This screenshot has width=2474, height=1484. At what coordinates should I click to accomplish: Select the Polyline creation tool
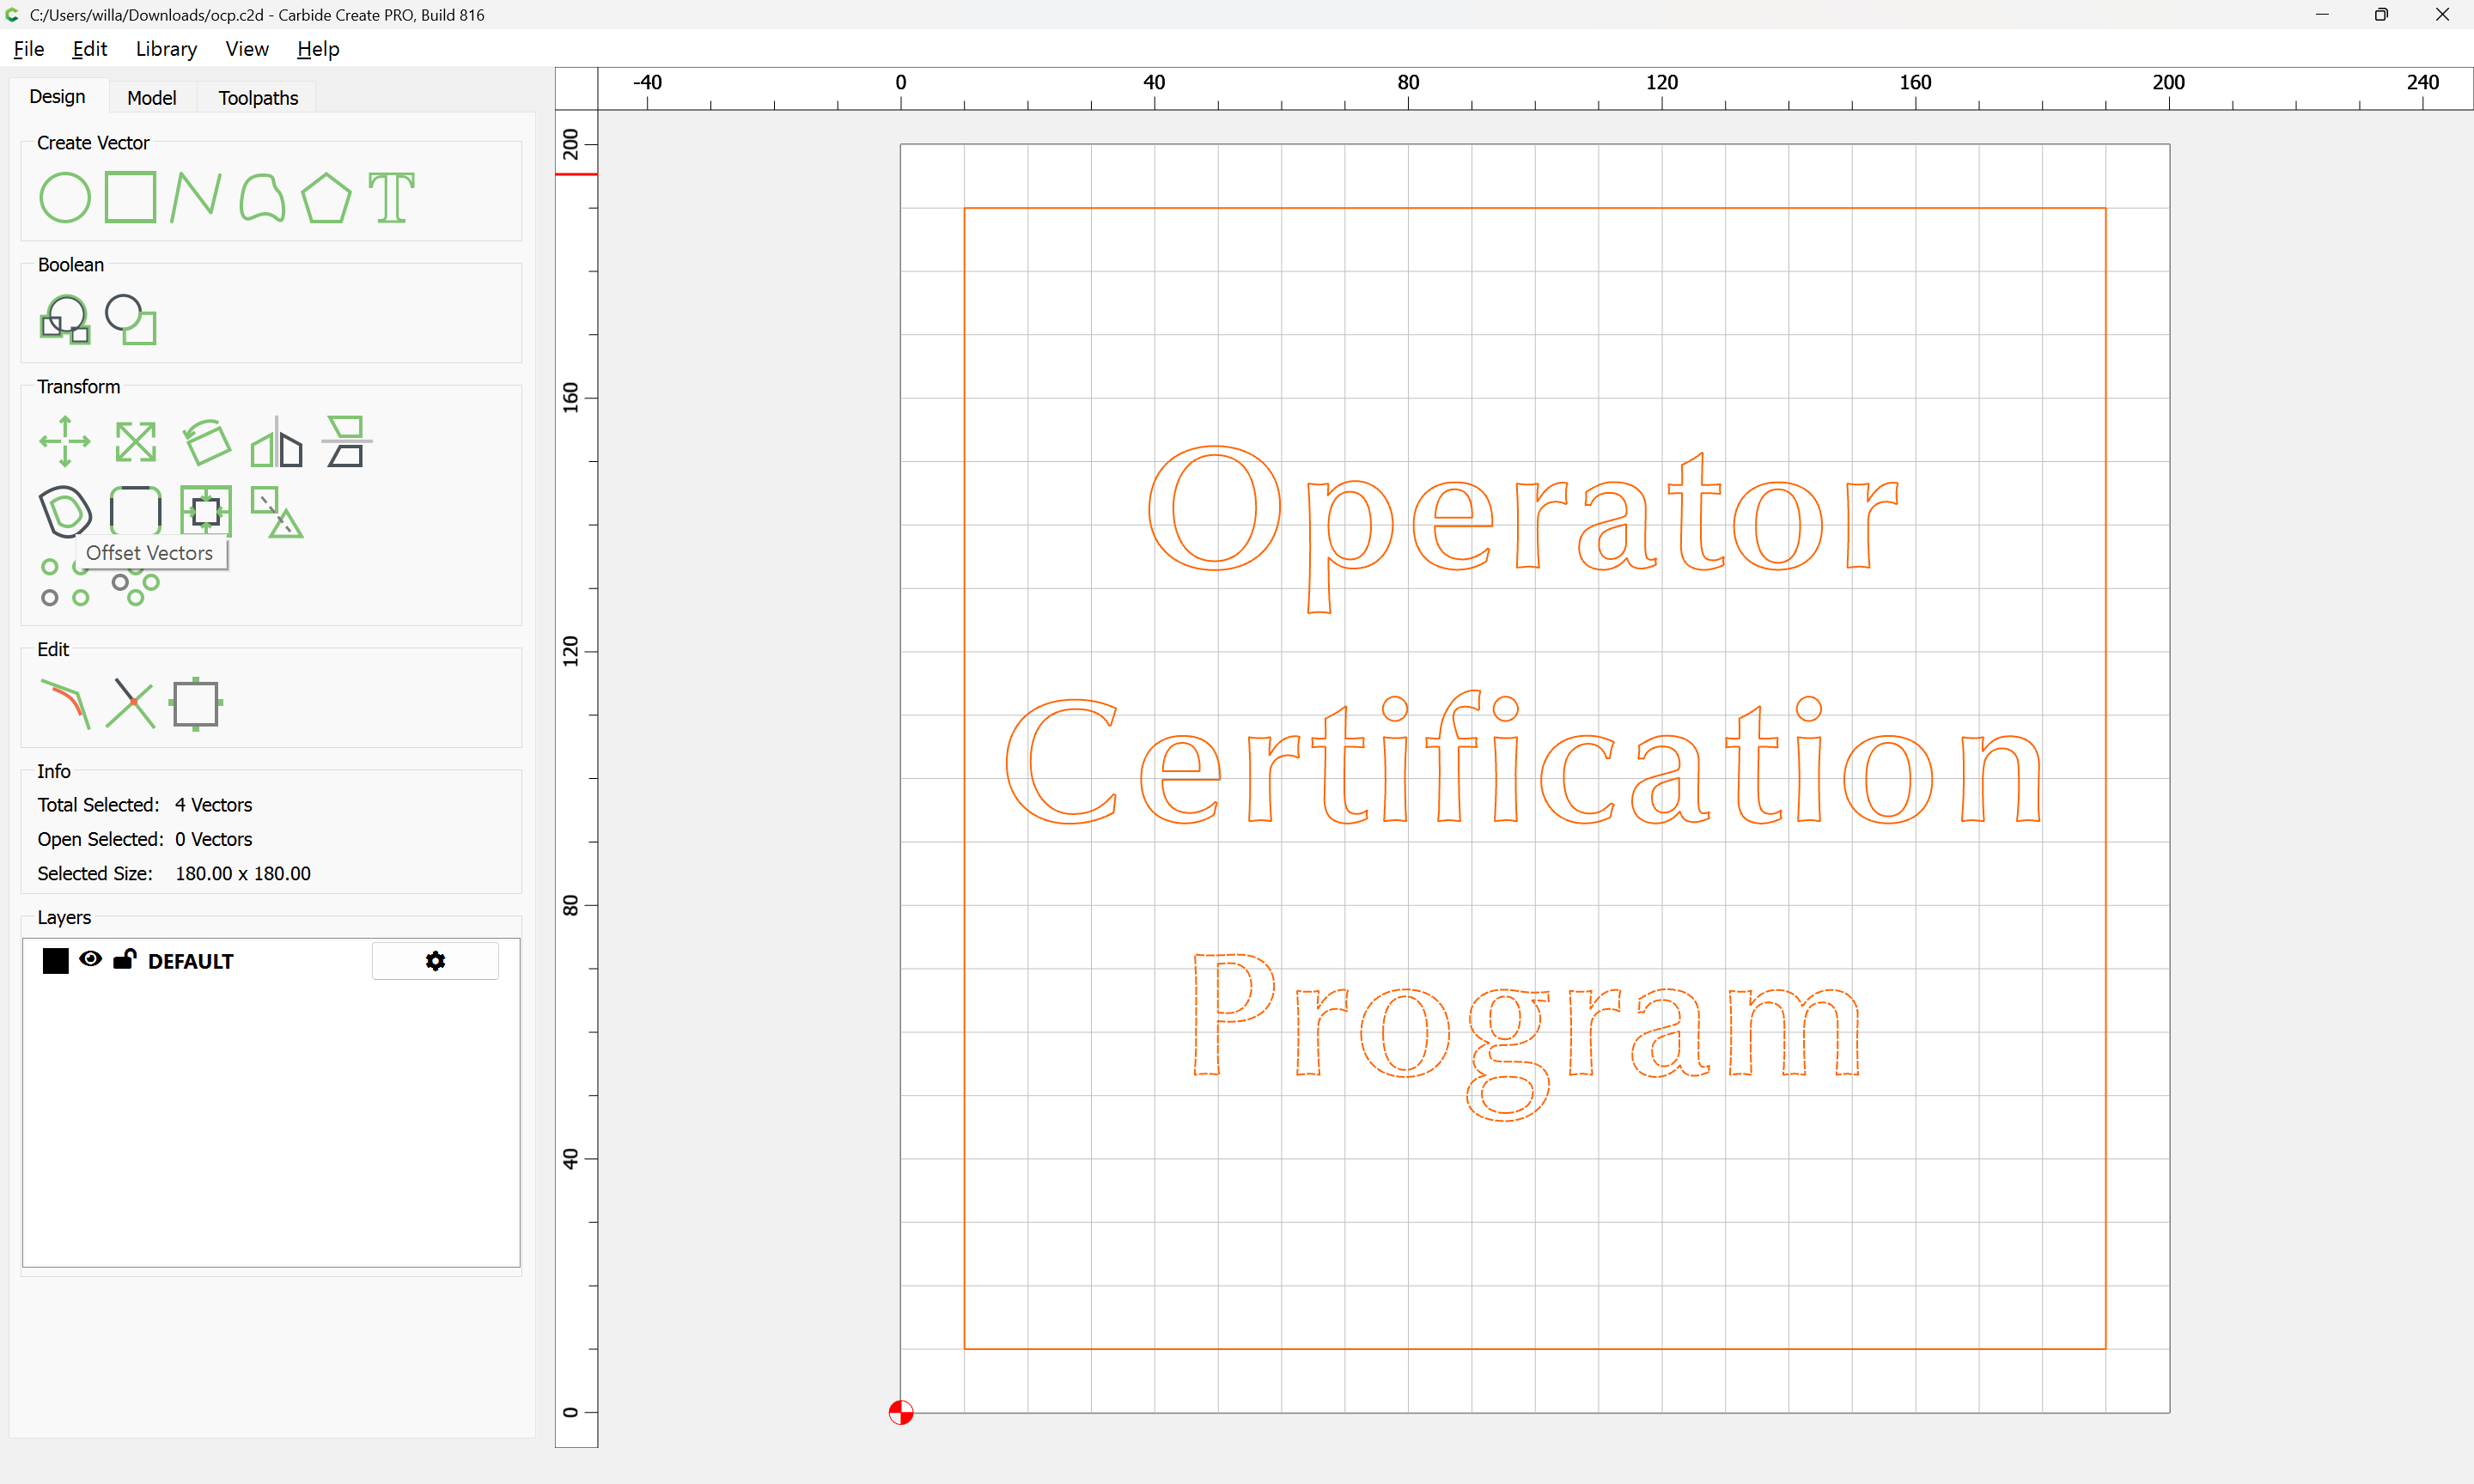click(x=195, y=196)
